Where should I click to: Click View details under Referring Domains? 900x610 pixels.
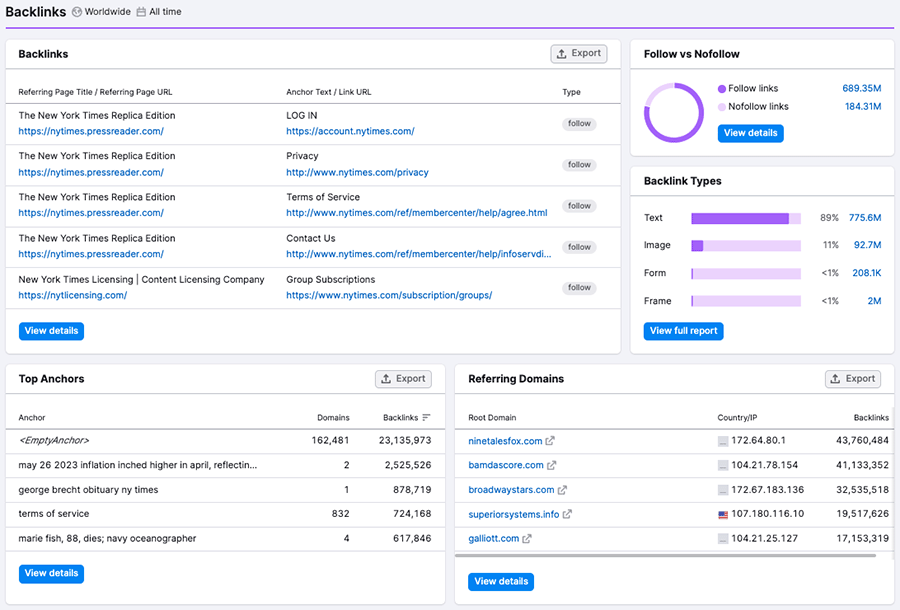[x=501, y=582]
